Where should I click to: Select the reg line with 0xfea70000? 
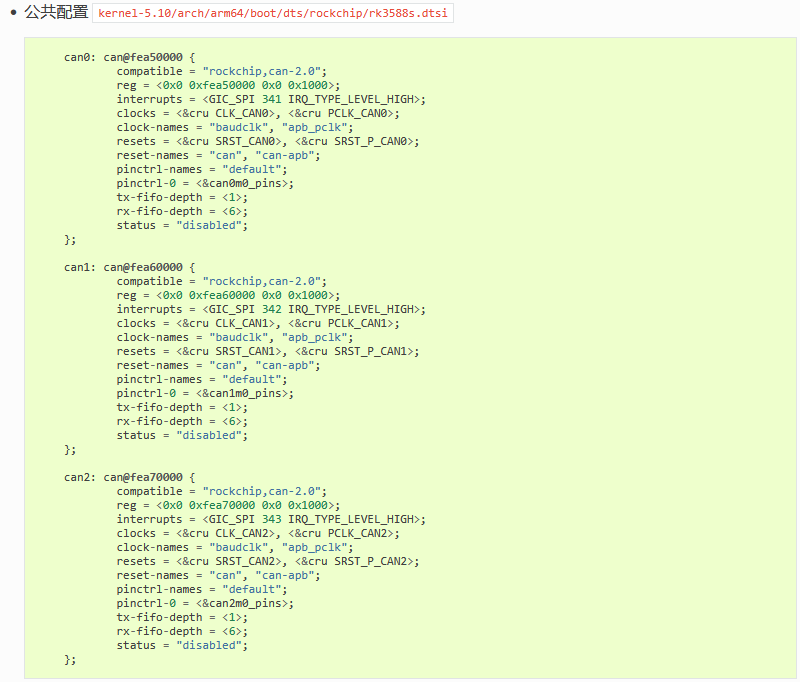pyautogui.click(x=228, y=506)
